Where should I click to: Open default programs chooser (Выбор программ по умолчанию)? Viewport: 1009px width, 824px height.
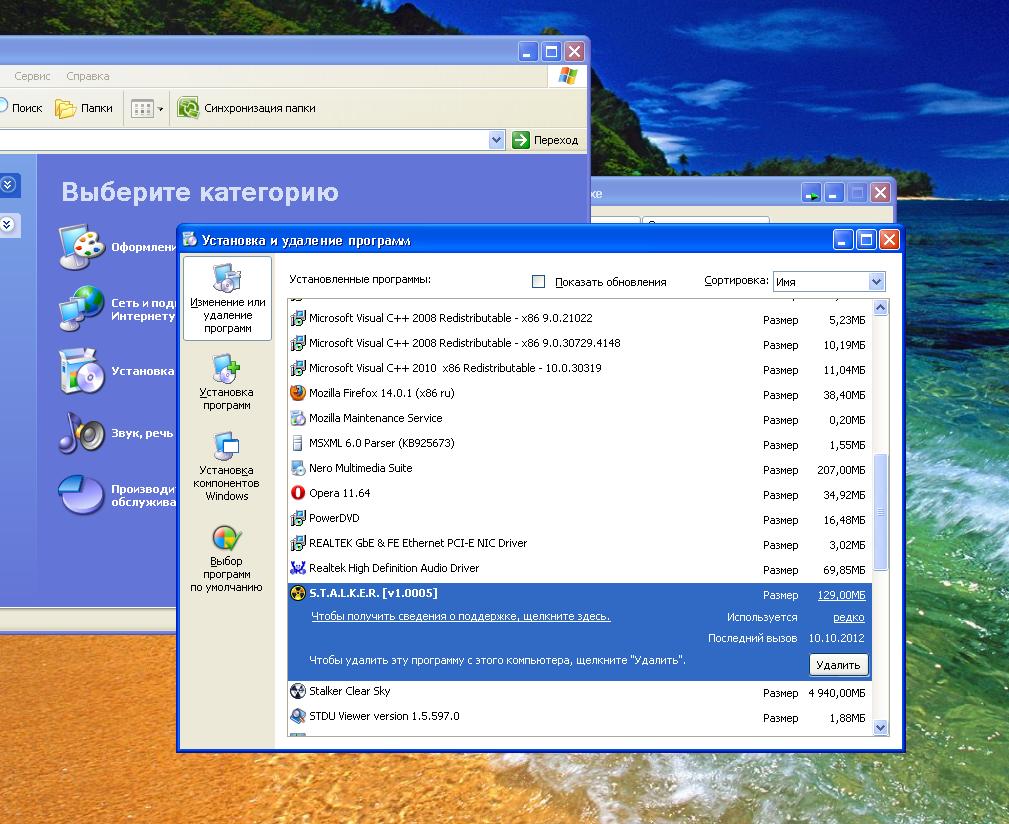pos(226,558)
